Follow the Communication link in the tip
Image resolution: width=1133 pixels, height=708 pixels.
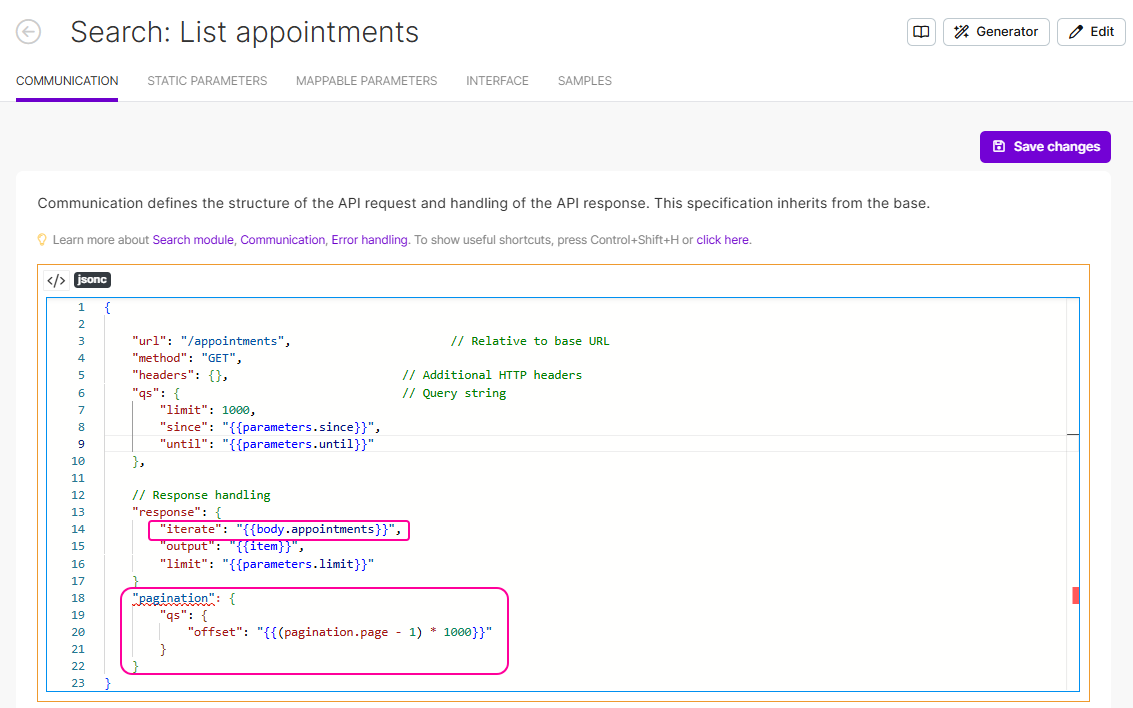click(282, 240)
